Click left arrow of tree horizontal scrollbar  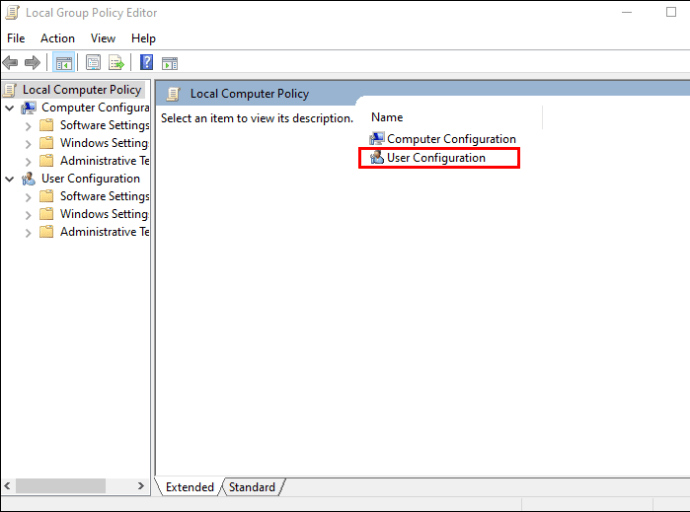point(7,486)
